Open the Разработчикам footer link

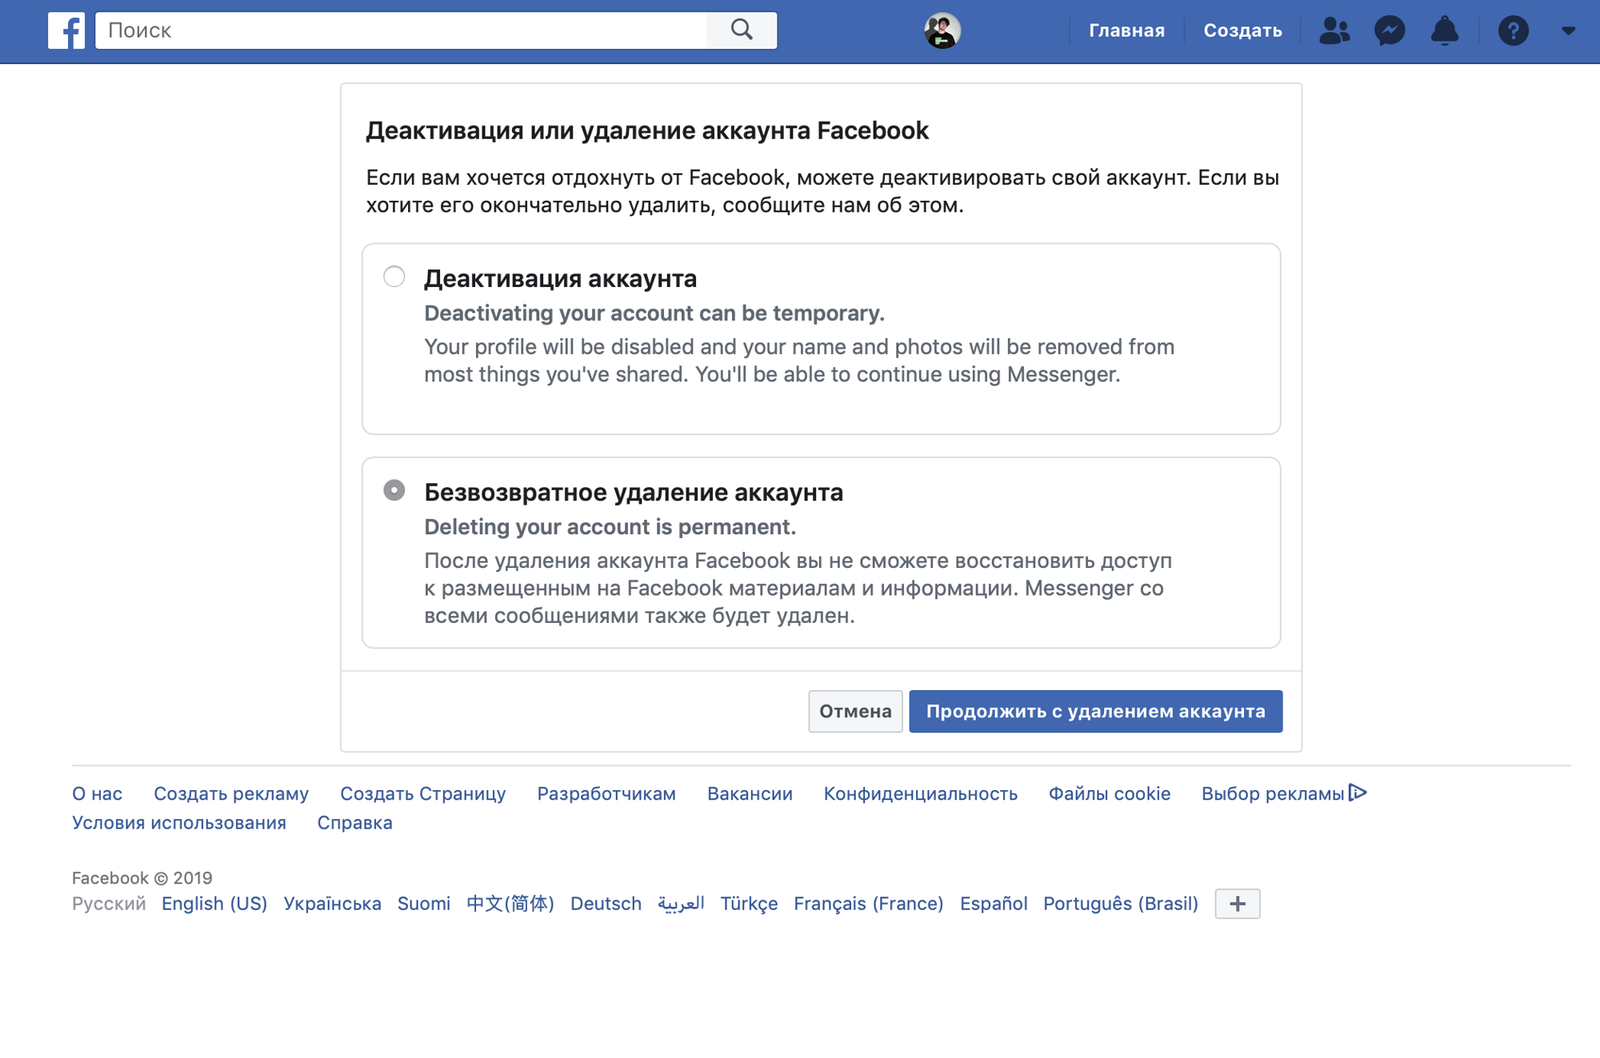point(606,793)
